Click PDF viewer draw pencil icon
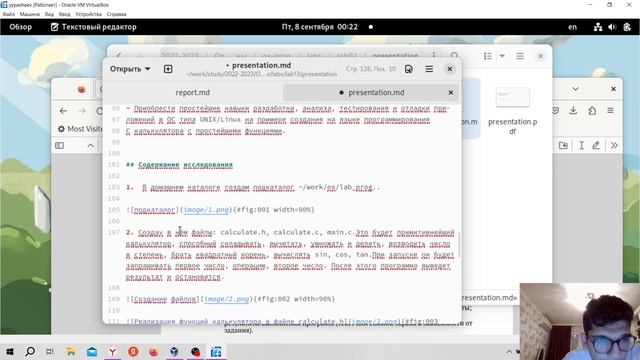Viewport: 640px width, 360px height. [x=596, y=145]
